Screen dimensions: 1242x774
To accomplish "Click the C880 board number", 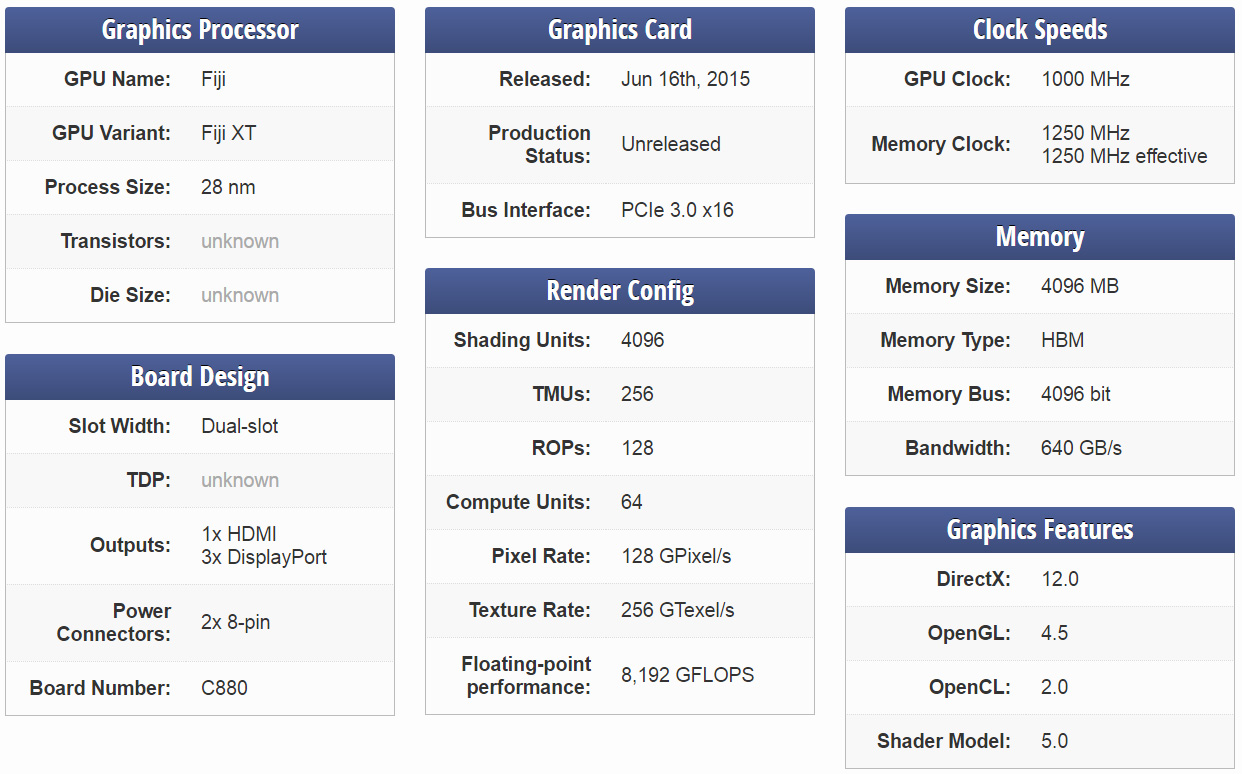I will point(224,688).
